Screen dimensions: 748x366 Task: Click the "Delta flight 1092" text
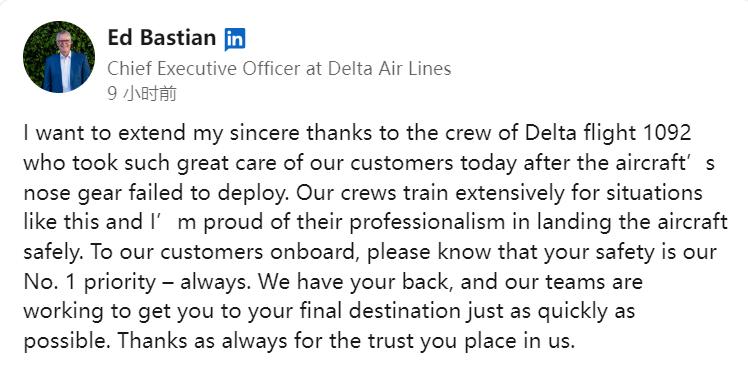[608, 134]
